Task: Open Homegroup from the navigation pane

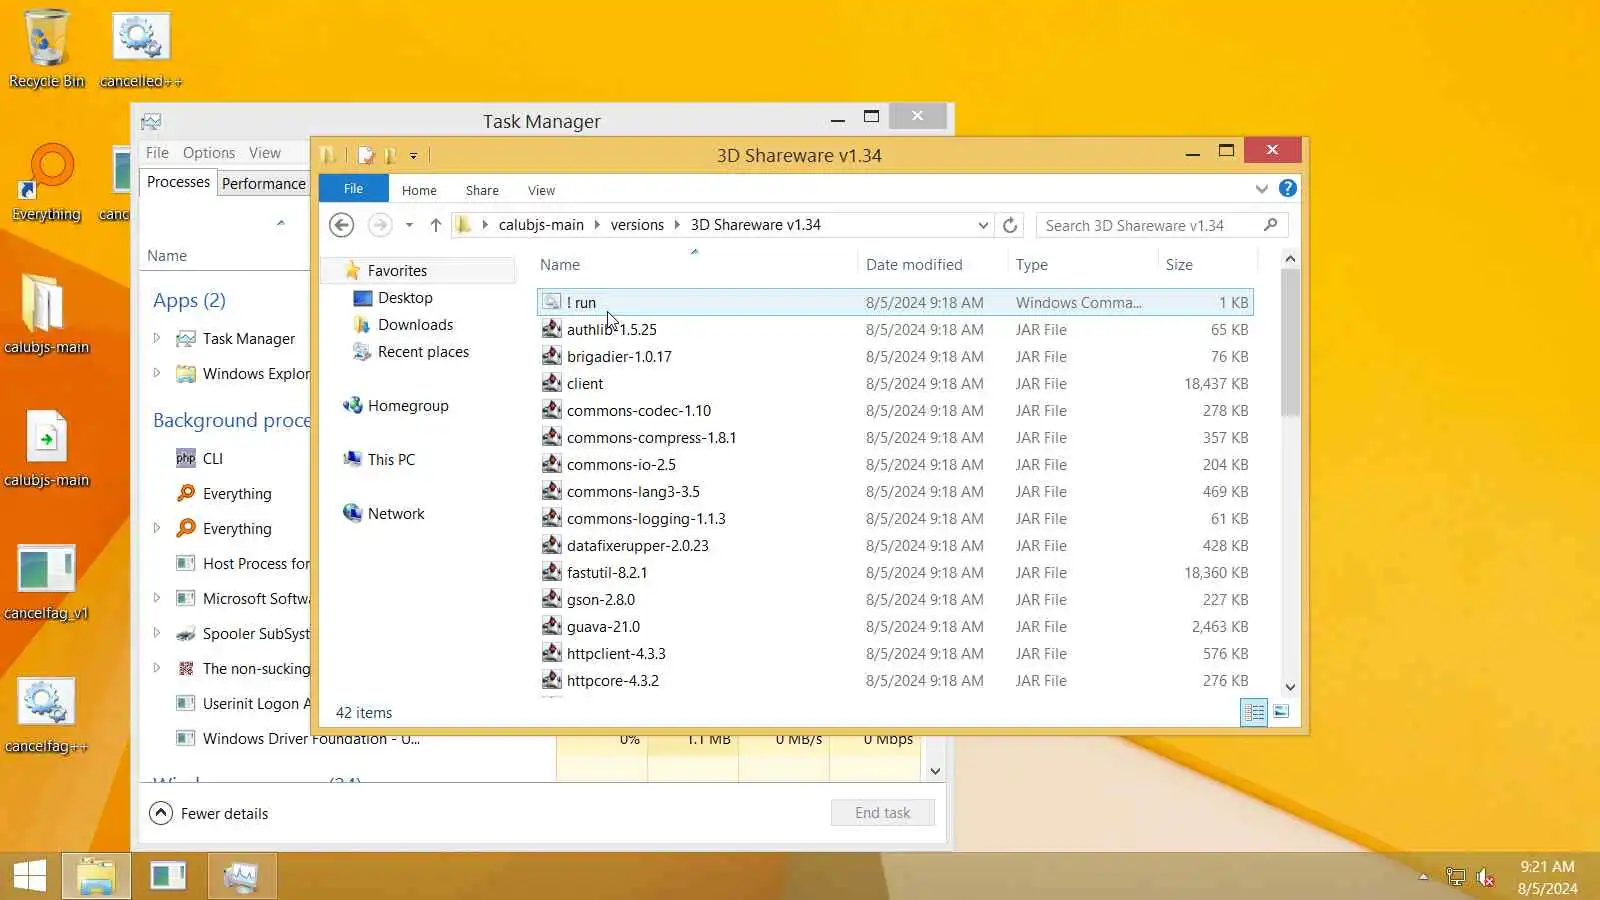Action: (408, 406)
